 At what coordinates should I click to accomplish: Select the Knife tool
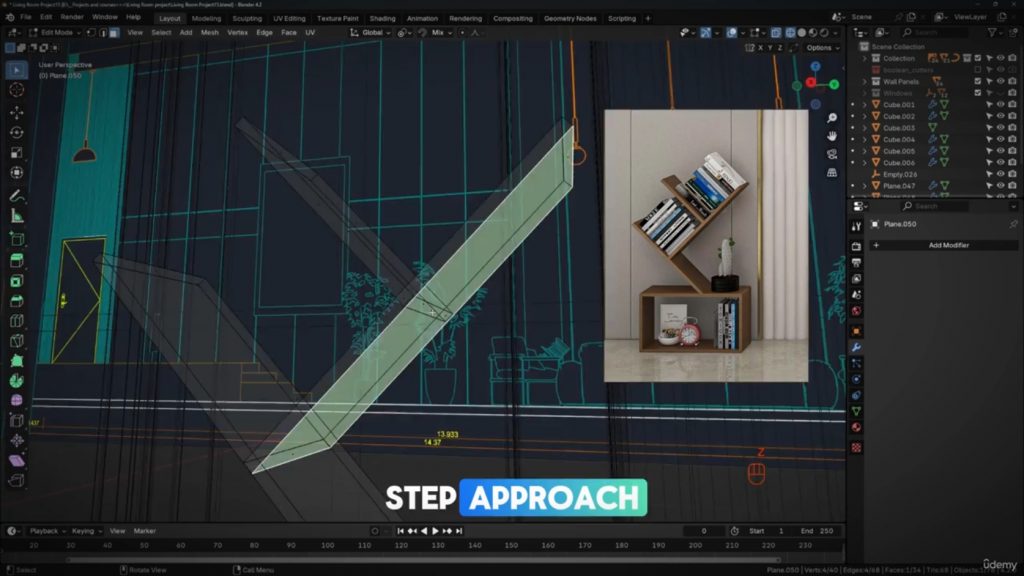coord(17,340)
